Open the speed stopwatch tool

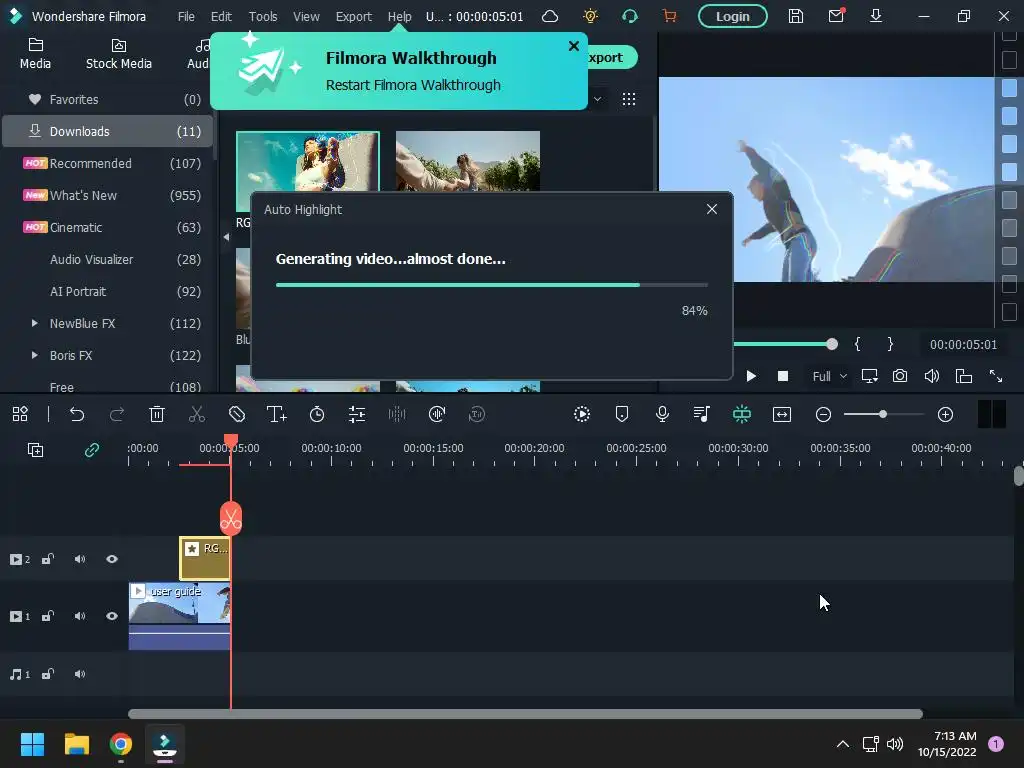click(x=317, y=414)
